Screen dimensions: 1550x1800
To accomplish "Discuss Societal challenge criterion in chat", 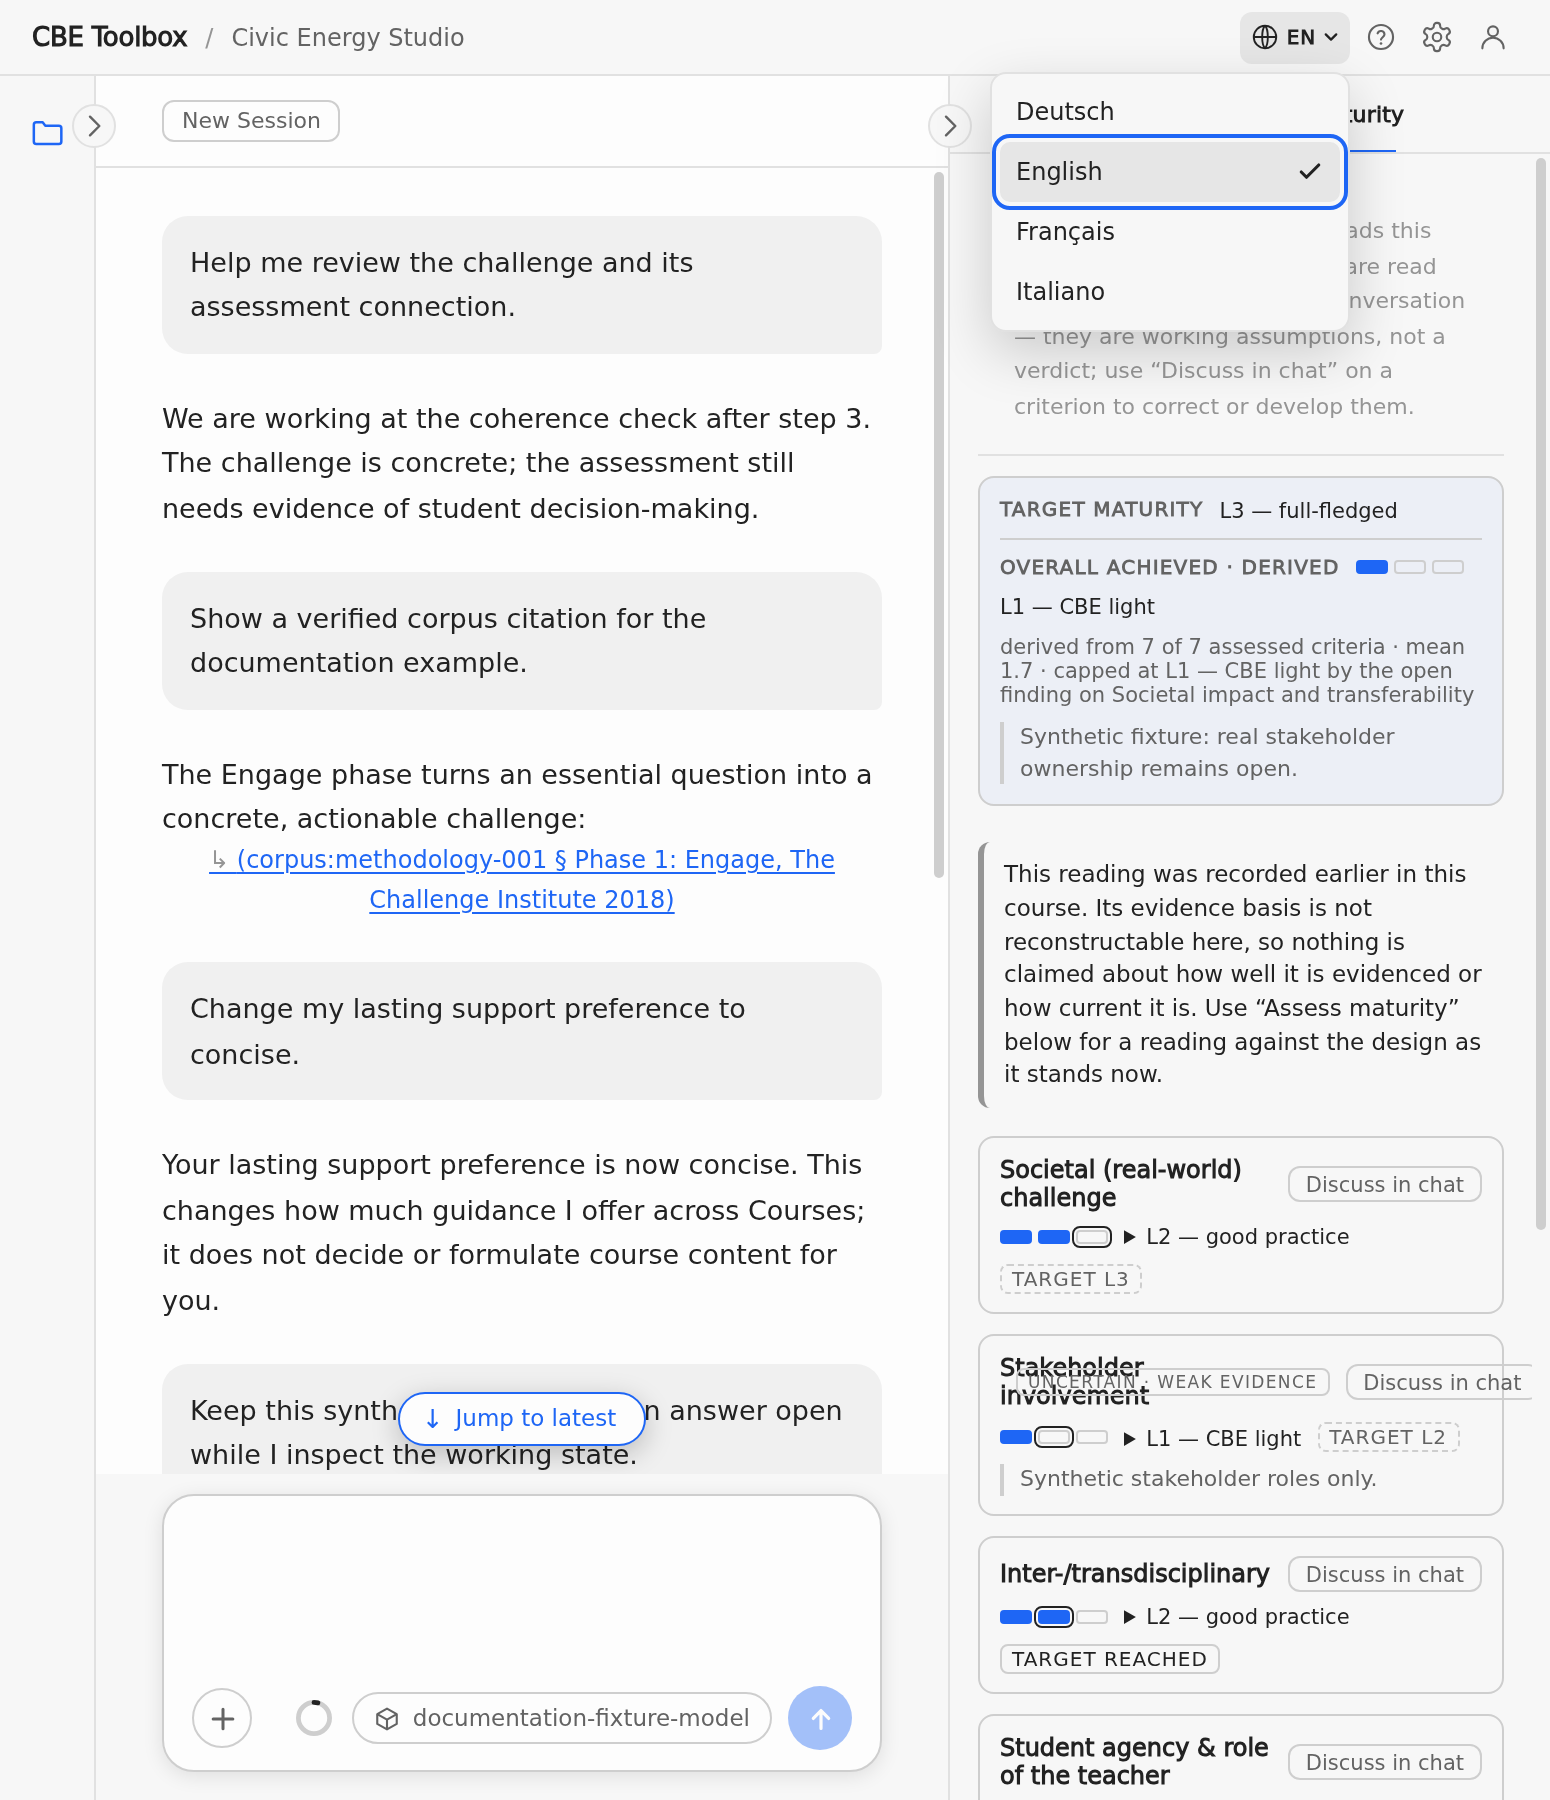I will click(1385, 1185).
